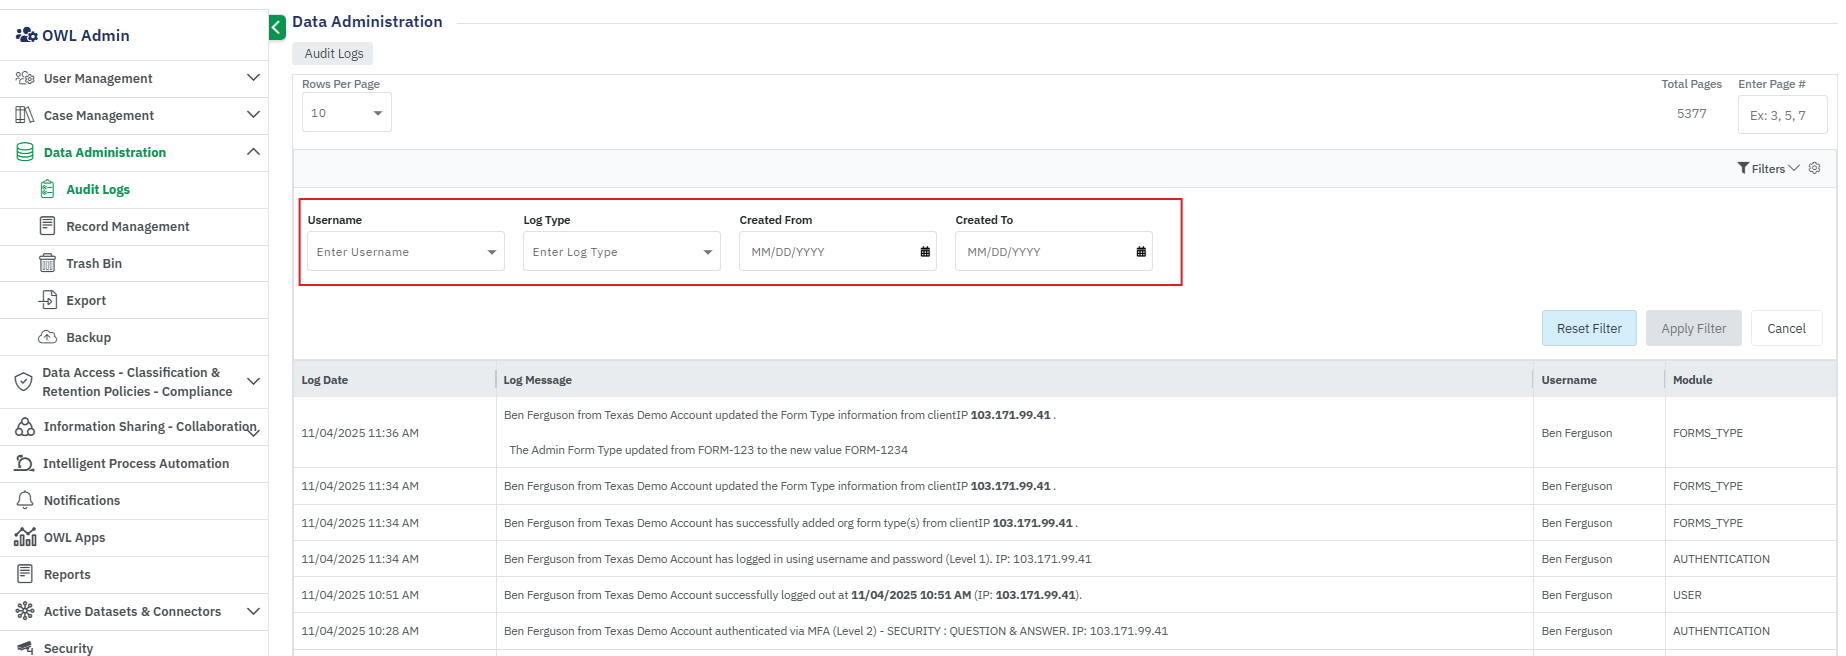The height and width of the screenshot is (656, 1846).
Task: Click the Export file icon
Action: point(47,300)
